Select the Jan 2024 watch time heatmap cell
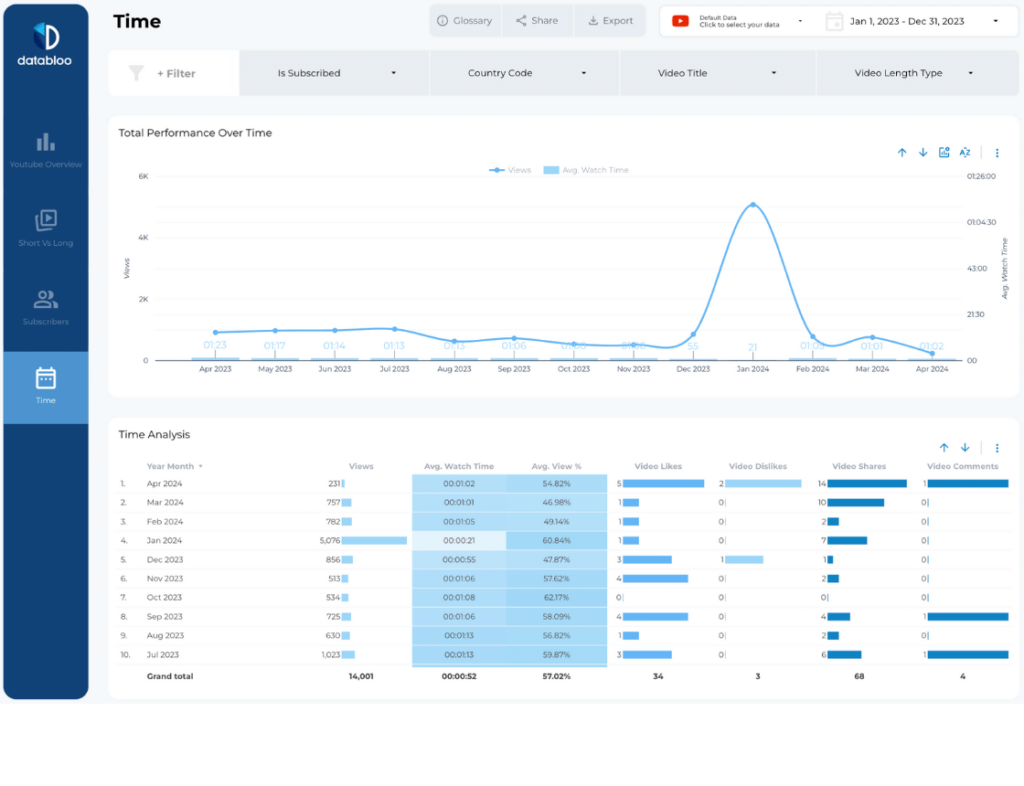1024x786 pixels. pos(458,540)
